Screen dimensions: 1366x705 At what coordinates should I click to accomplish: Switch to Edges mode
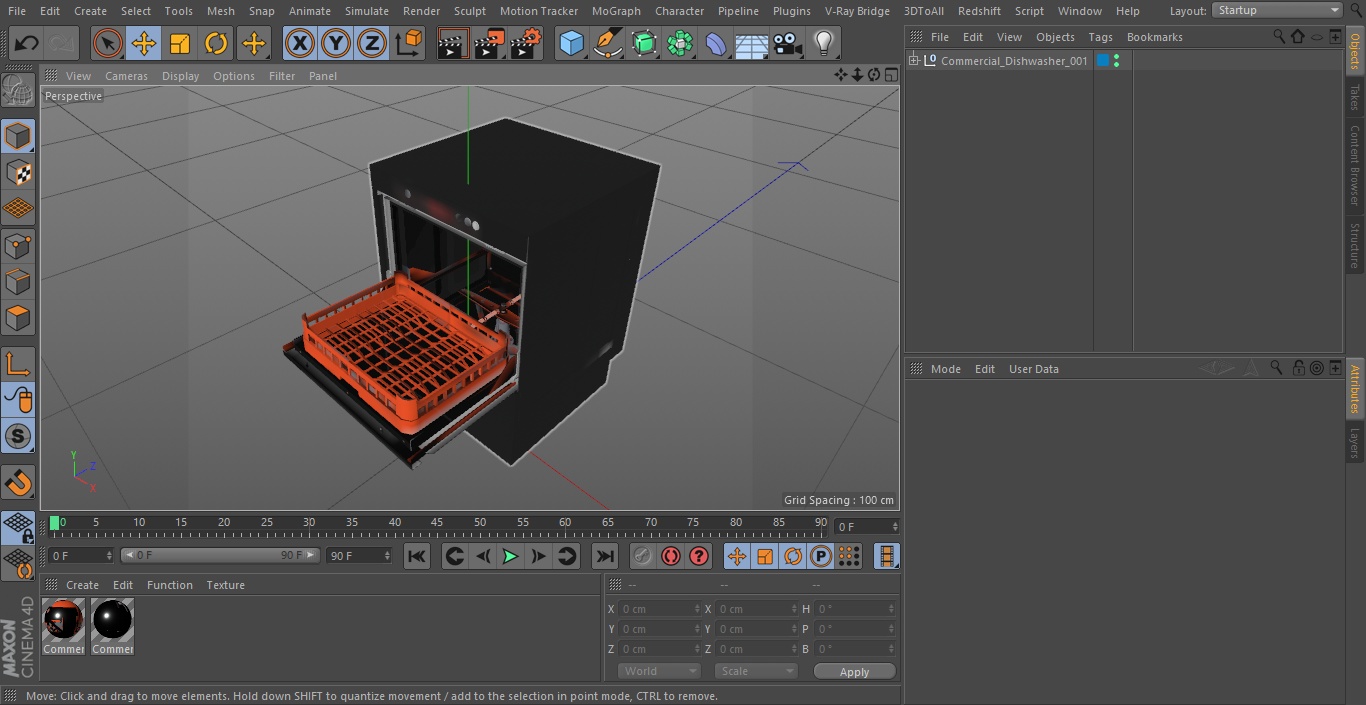[x=18, y=282]
